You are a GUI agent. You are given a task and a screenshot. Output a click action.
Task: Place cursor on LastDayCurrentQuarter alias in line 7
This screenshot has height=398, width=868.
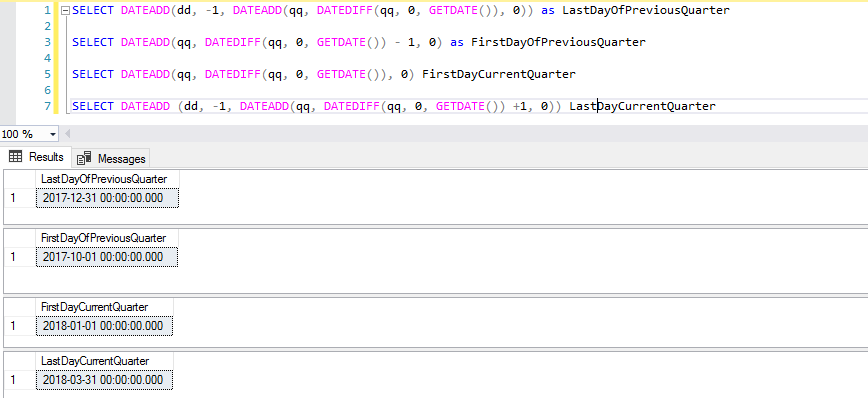pyautogui.click(x=642, y=106)
